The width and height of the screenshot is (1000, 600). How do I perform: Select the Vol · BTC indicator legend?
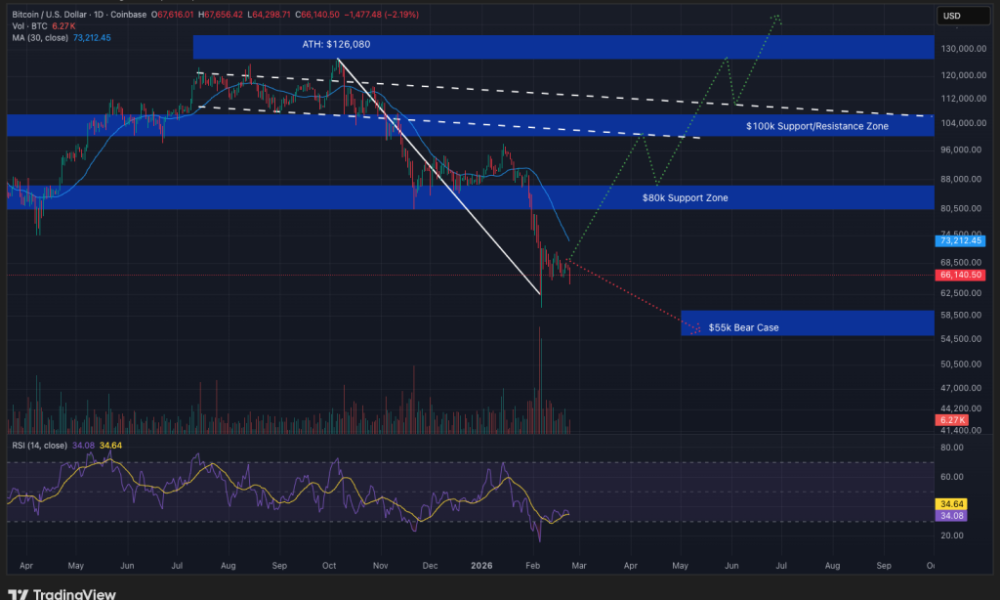pyautogui.click(x=31, y=26)
